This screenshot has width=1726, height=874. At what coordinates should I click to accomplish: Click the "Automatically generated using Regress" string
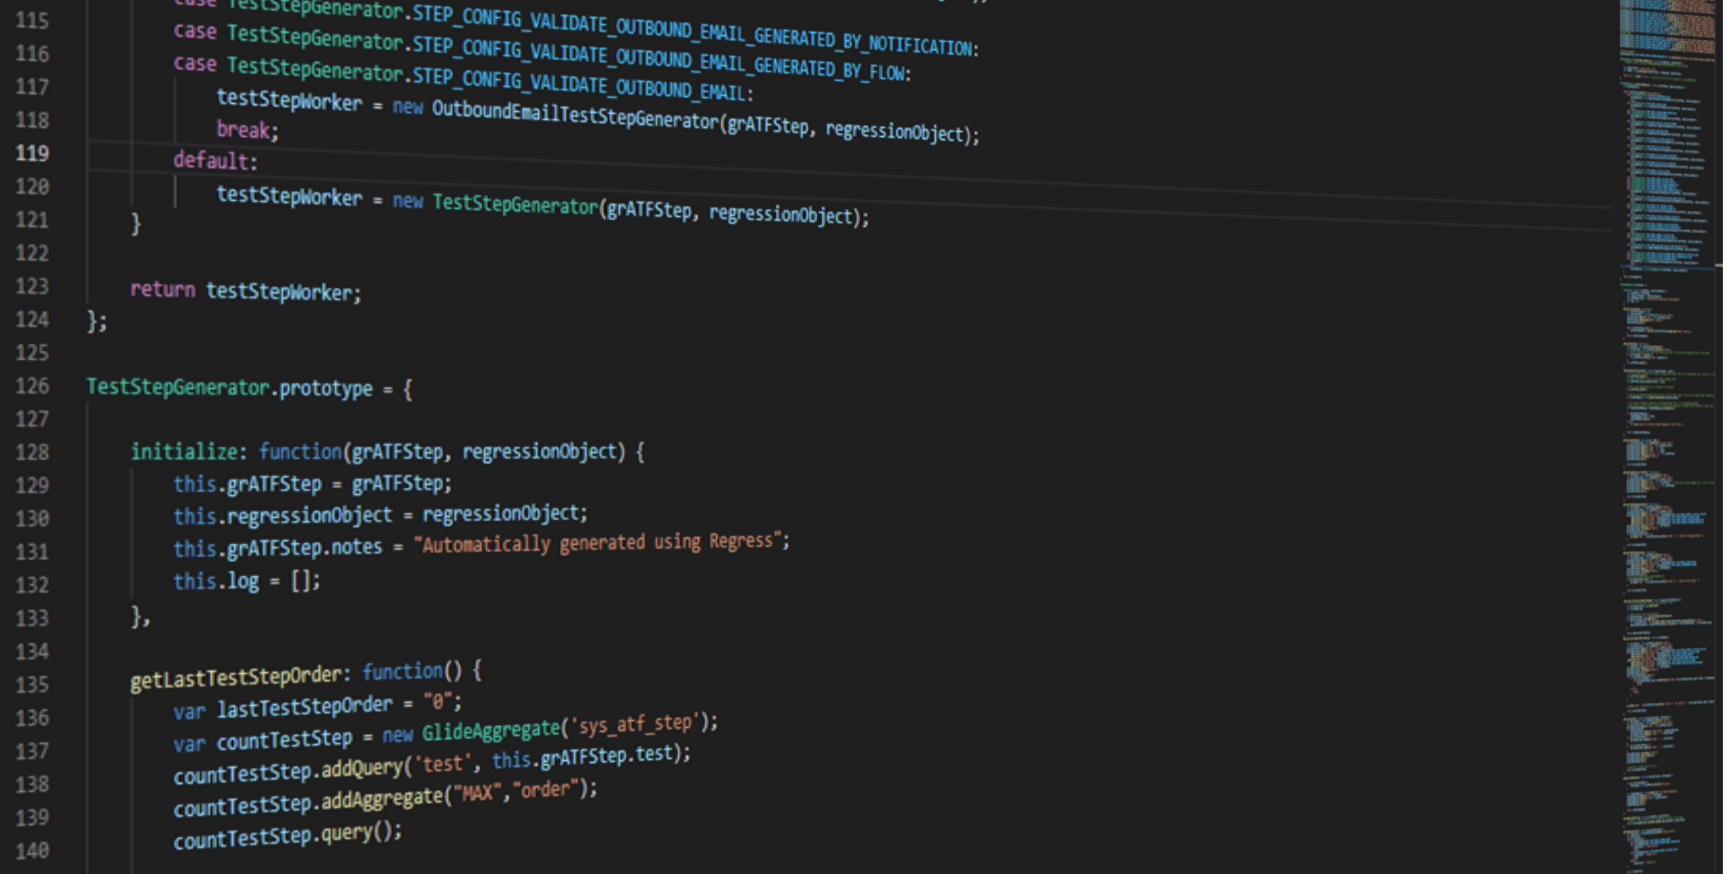(x=597, y=542)
